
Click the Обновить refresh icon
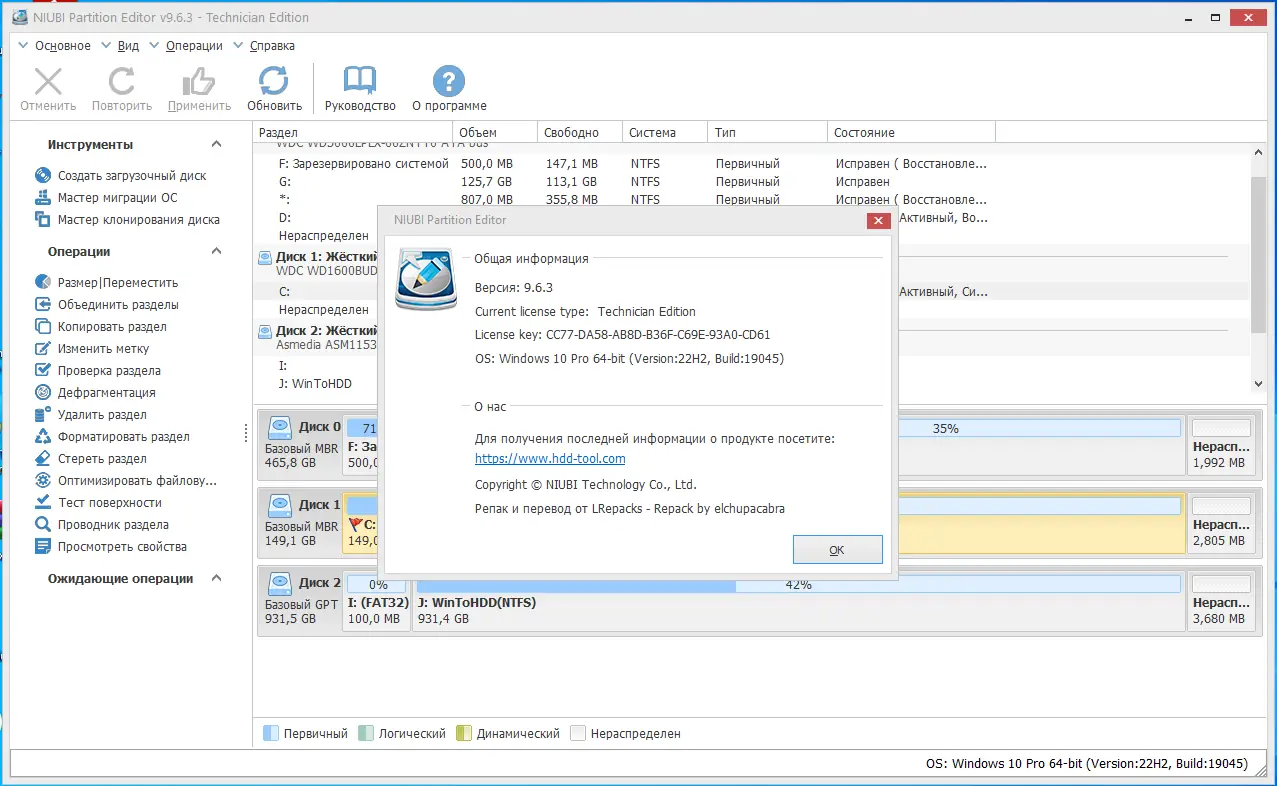274,81
